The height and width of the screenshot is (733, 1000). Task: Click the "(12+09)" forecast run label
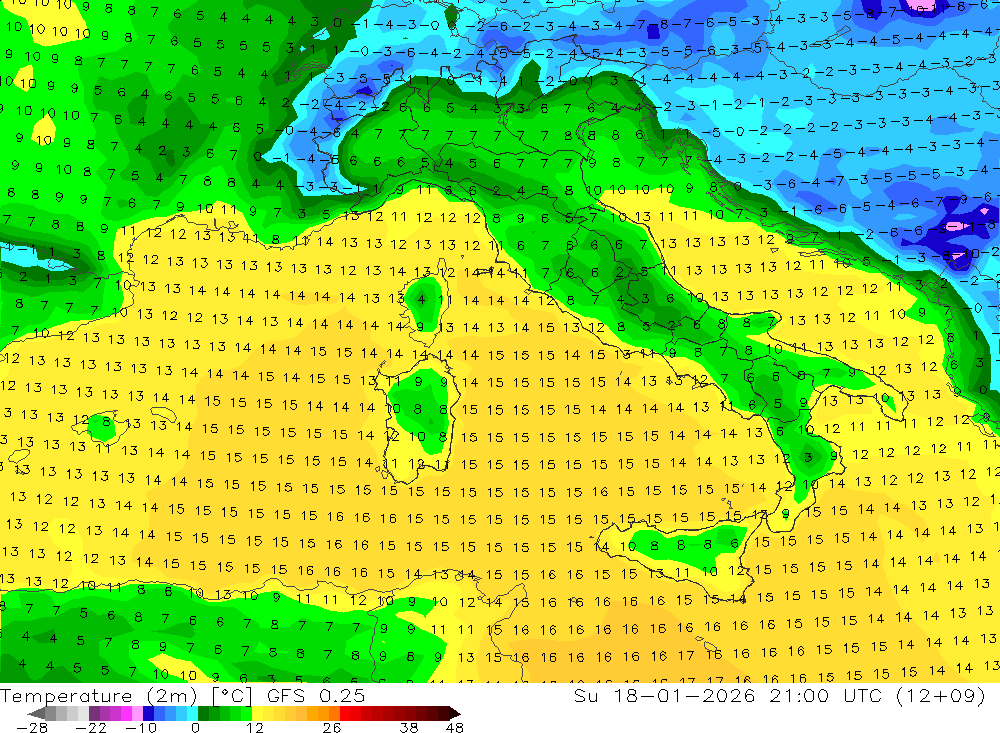pyautogui.click(x=941, y=695)
